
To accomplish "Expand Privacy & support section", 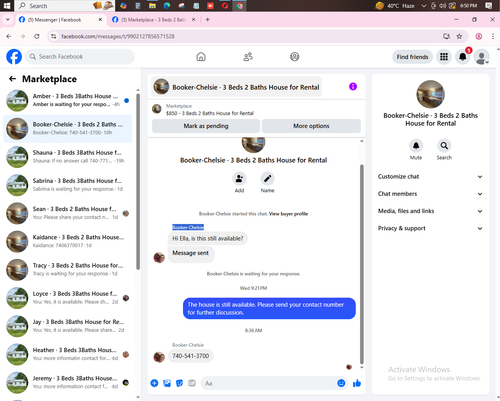I will [x=430, y=228].
